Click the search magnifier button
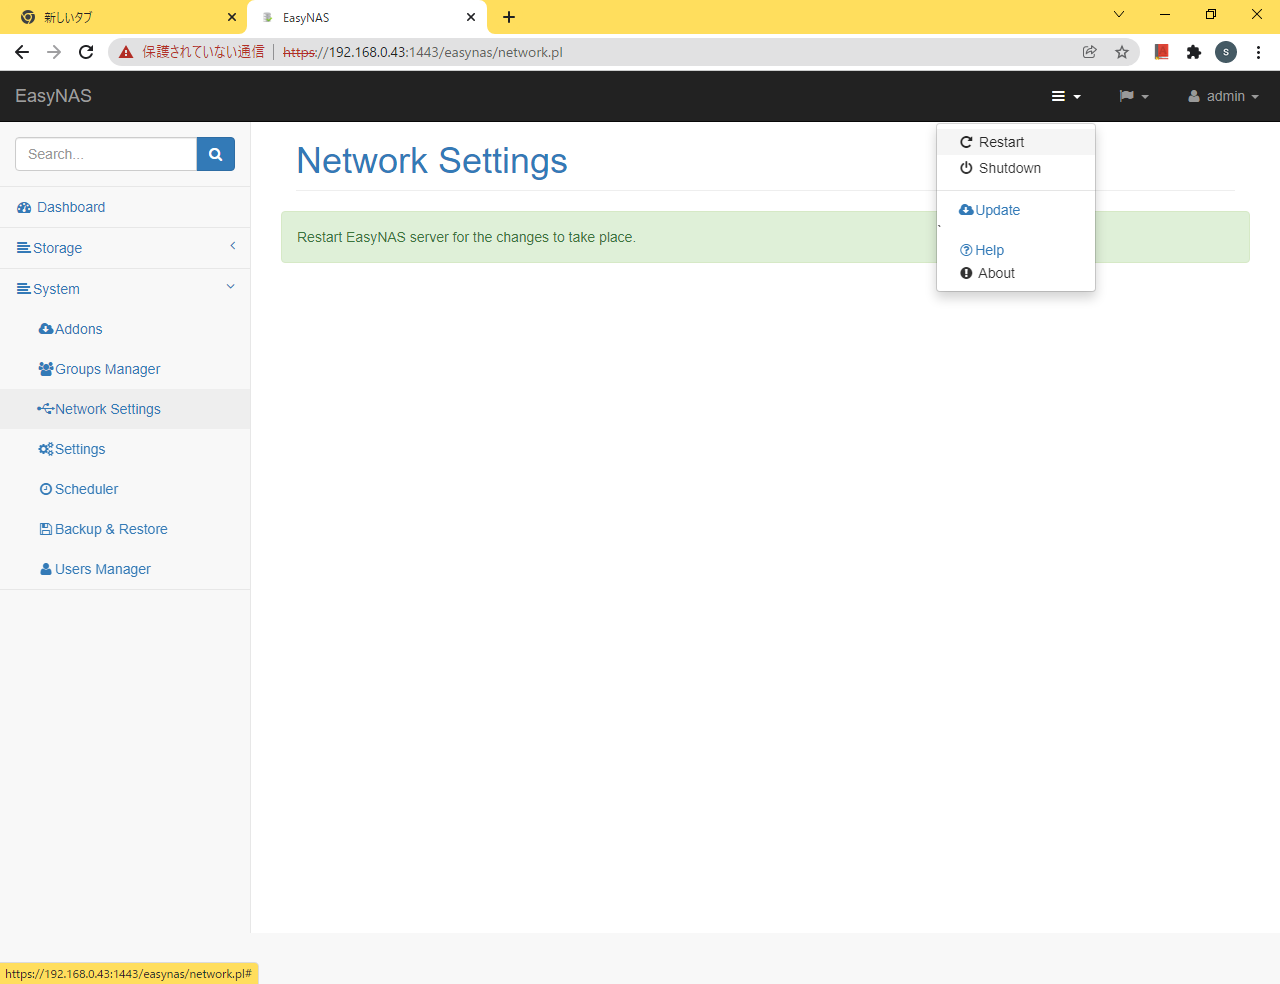This screenshot has height=984, width=1280. pyautogui.click(x=215, y=154)
